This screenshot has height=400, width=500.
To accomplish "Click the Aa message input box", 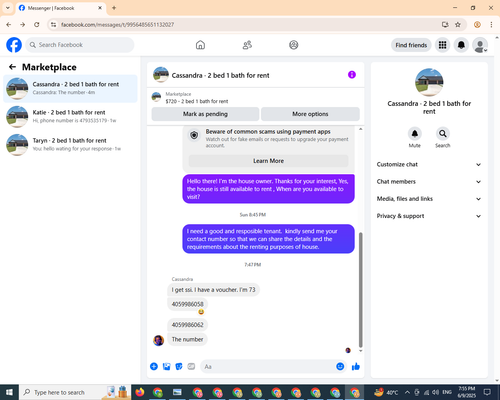I will pyautogui.click(x=267, y=367).
